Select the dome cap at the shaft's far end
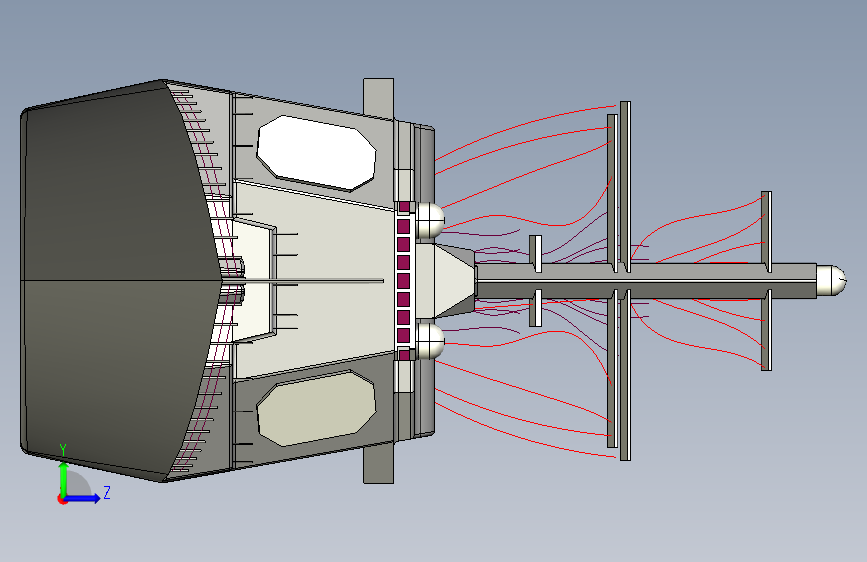Screen dimensions: 867x562 click(831, 280)
